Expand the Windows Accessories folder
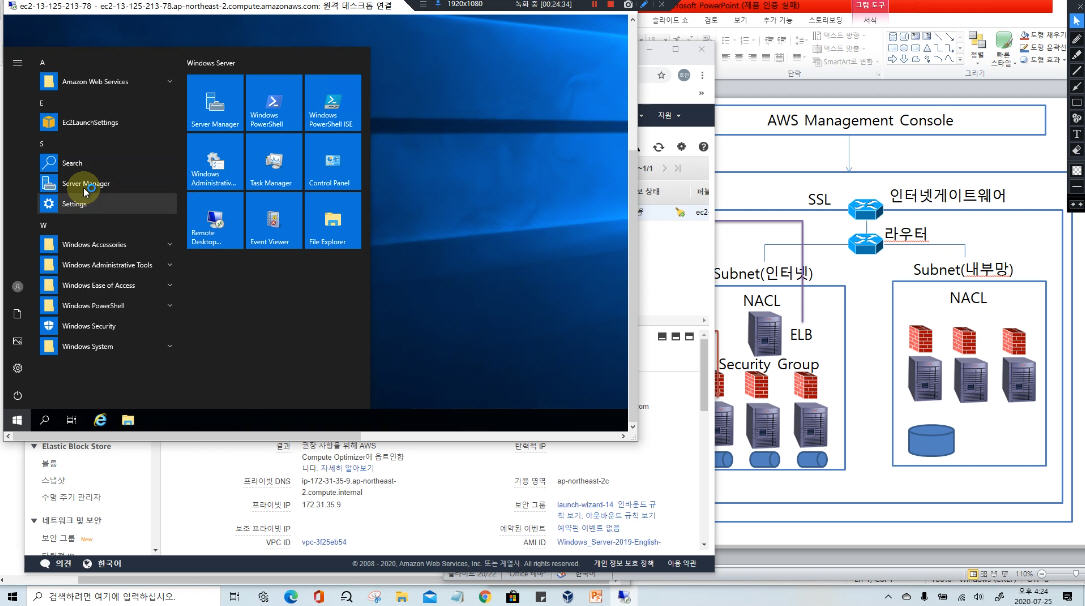Image resolution: width=1085 pixels, height=606 pixels. 107,244
